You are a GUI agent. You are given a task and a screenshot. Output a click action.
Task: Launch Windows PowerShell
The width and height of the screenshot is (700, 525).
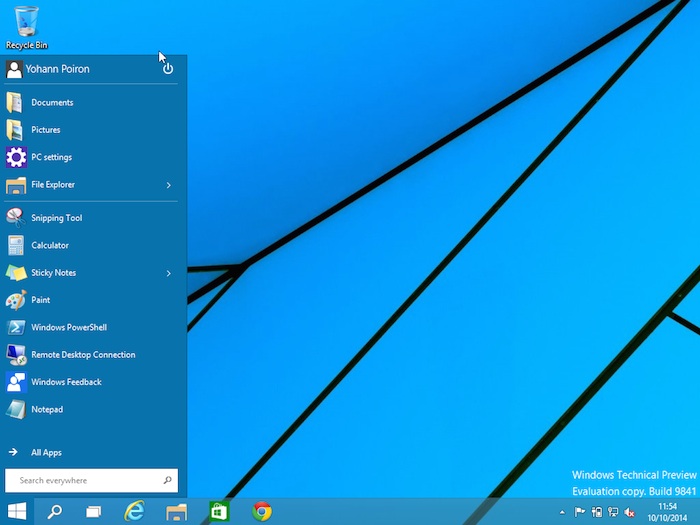pyautogui.click(x=68, y=327)
